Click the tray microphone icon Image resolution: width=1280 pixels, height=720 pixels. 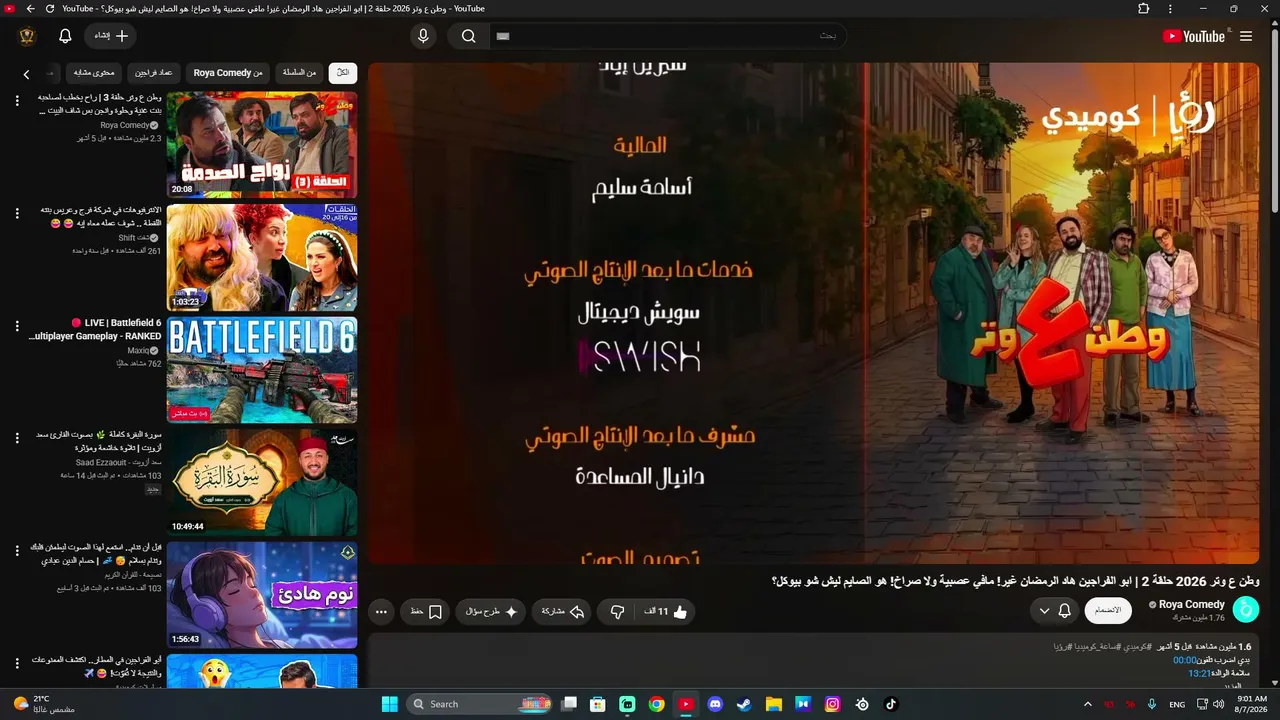tap(1152, 704)
